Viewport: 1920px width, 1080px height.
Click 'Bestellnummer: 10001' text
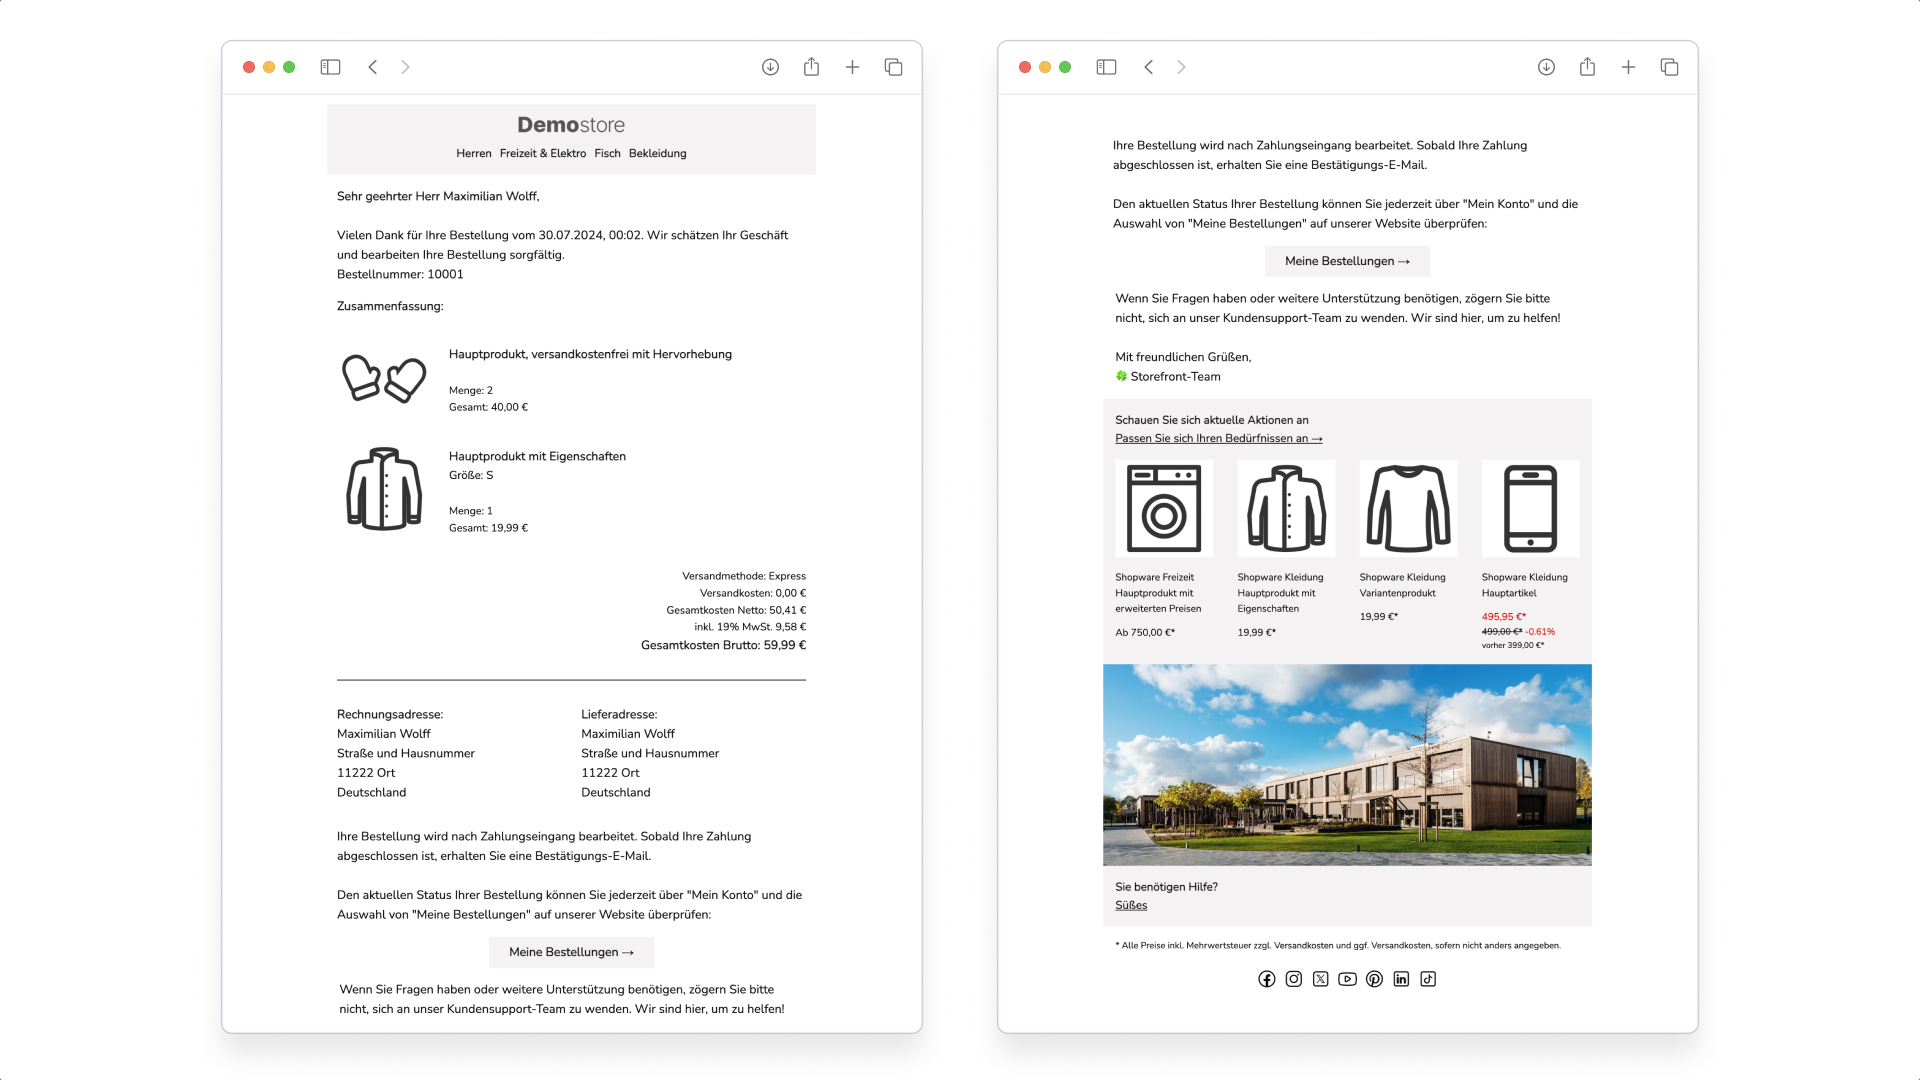tap(400, 274)
